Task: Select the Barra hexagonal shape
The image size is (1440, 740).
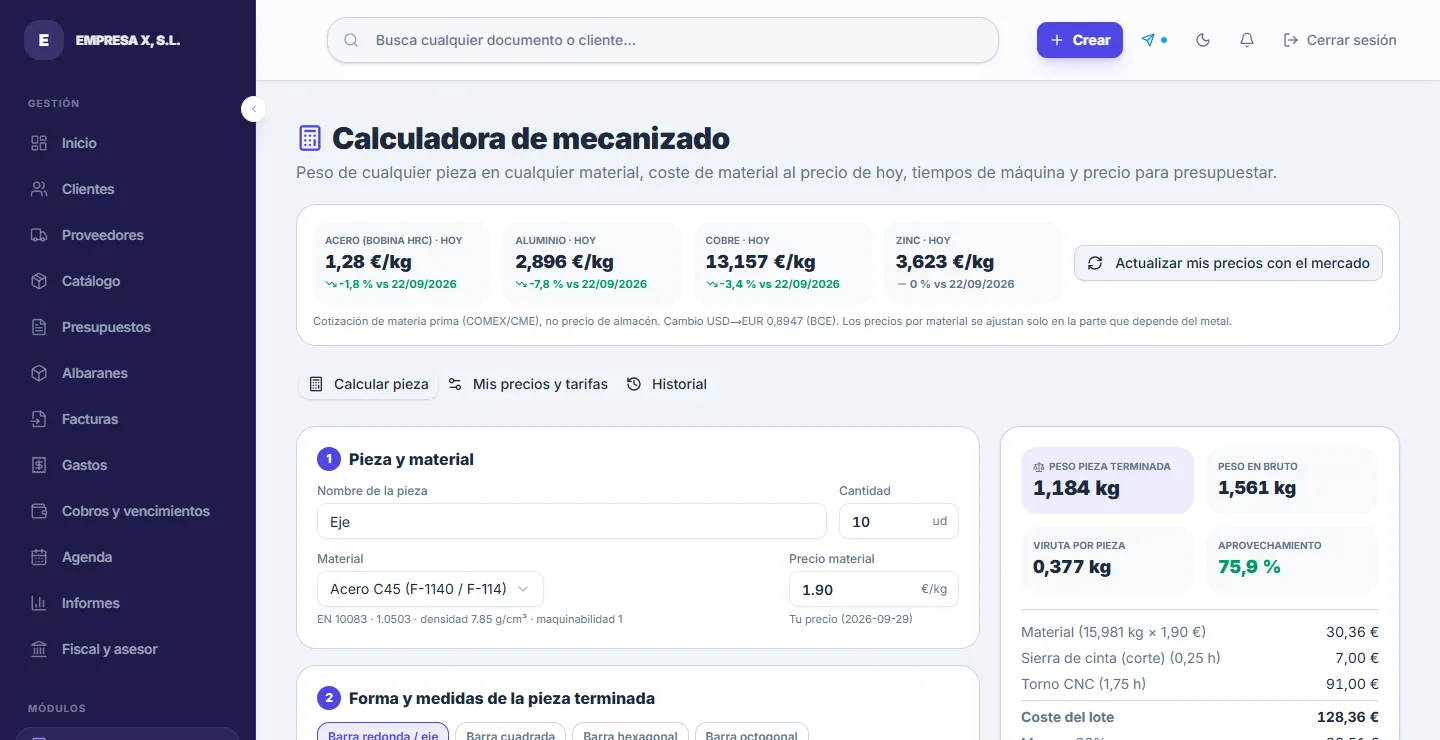Action: click(630, 733)
